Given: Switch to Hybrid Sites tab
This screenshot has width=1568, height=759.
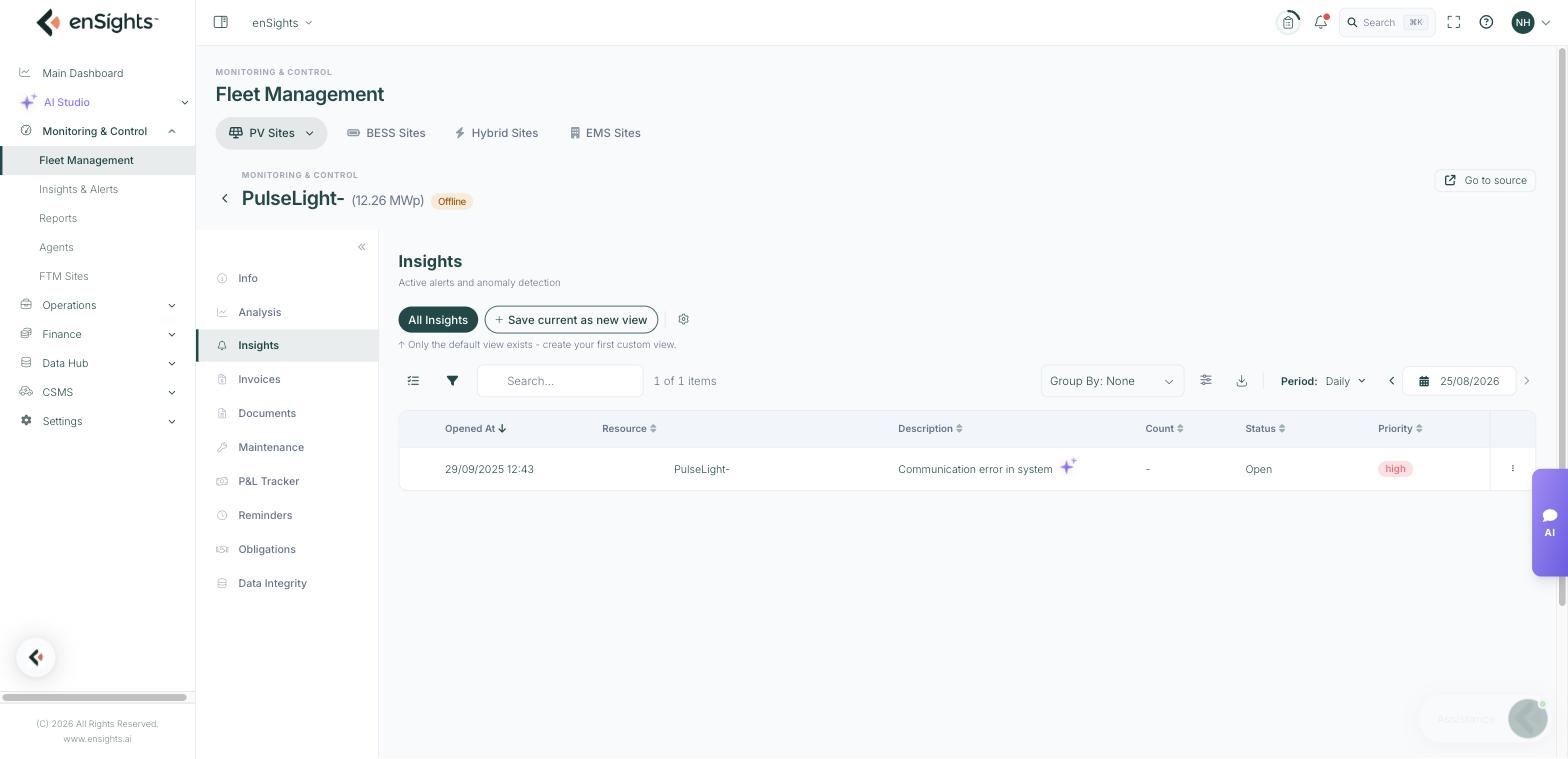Looking at the screenshot, I should click(496, 133).
